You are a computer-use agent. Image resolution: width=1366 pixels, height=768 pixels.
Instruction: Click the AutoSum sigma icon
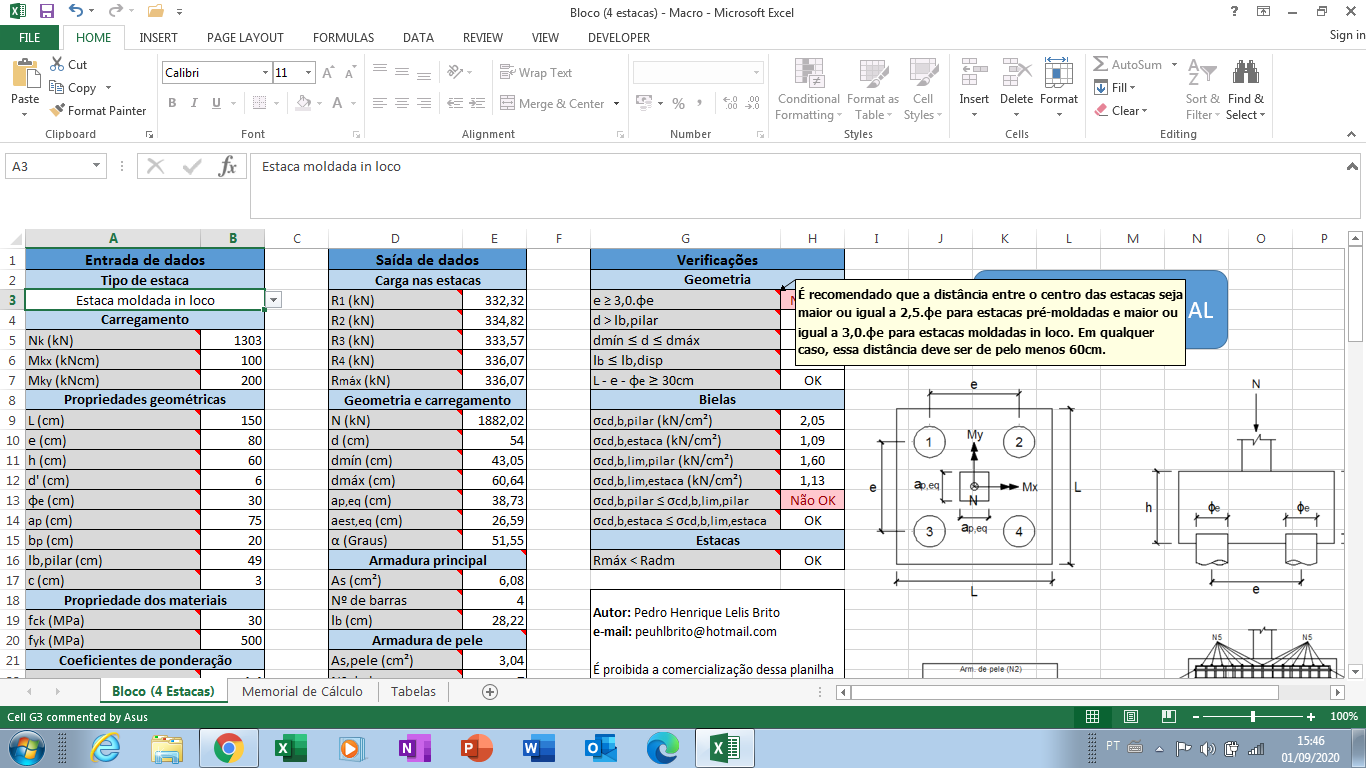point(1101,64)
